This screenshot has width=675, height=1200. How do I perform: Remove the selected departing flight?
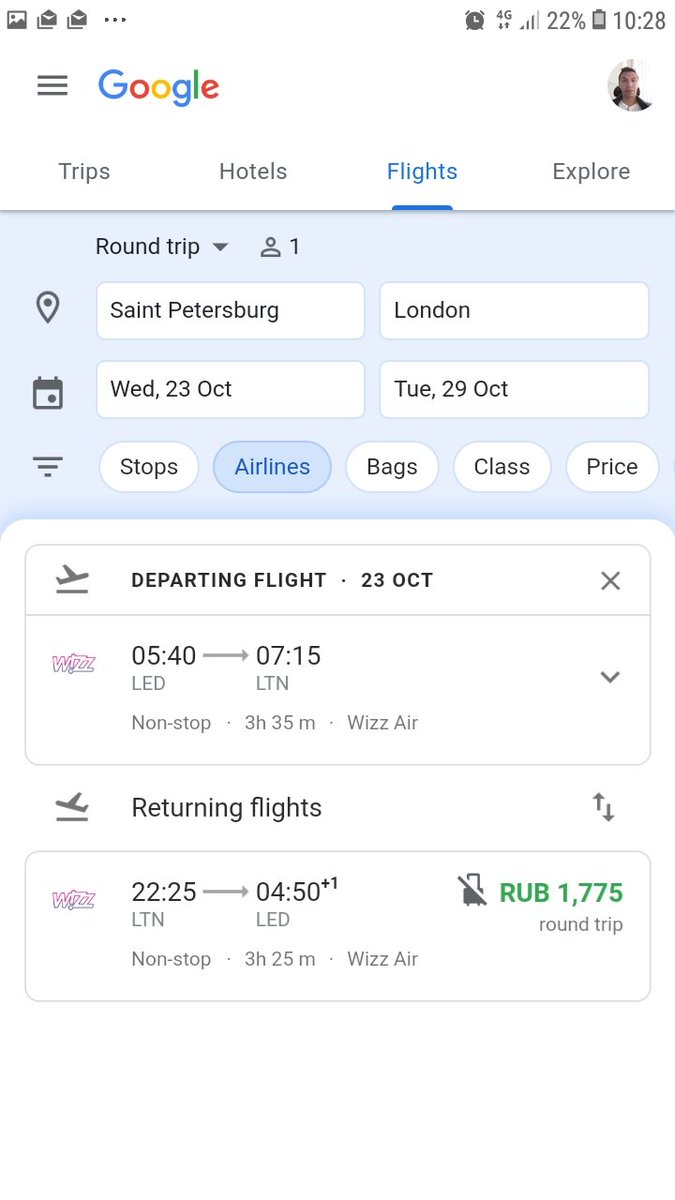click(610, 580)
